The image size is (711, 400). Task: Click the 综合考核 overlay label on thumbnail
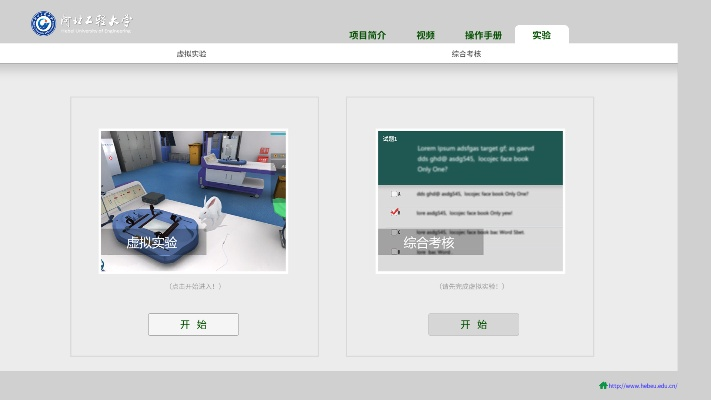click(429, 243)
